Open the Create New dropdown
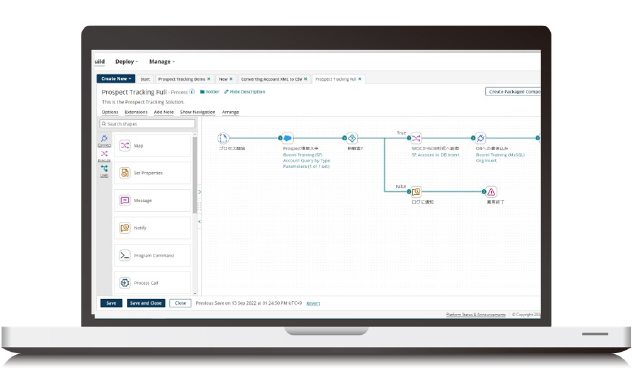This screenshot has width=632, height=378. [x=116, y=79]
